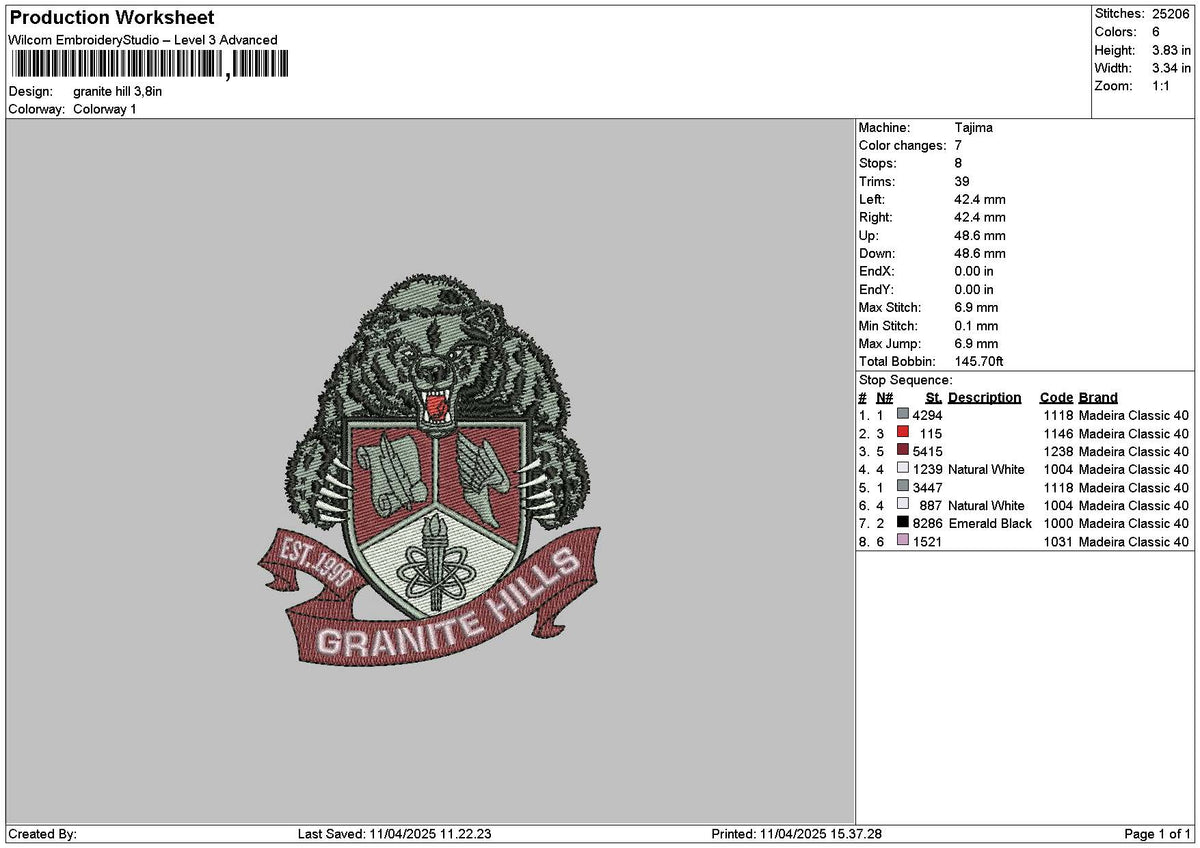
Task: Click the Machine value Tajima
Action: coord(974,128)
